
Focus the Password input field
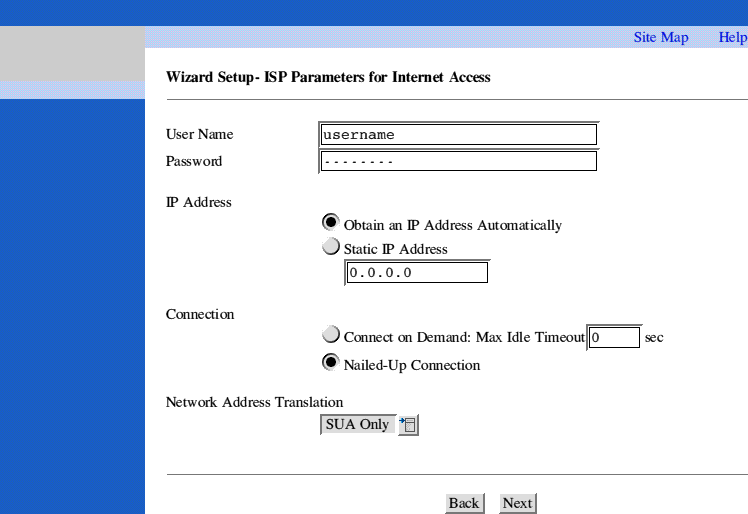click(x=458, y=161)
